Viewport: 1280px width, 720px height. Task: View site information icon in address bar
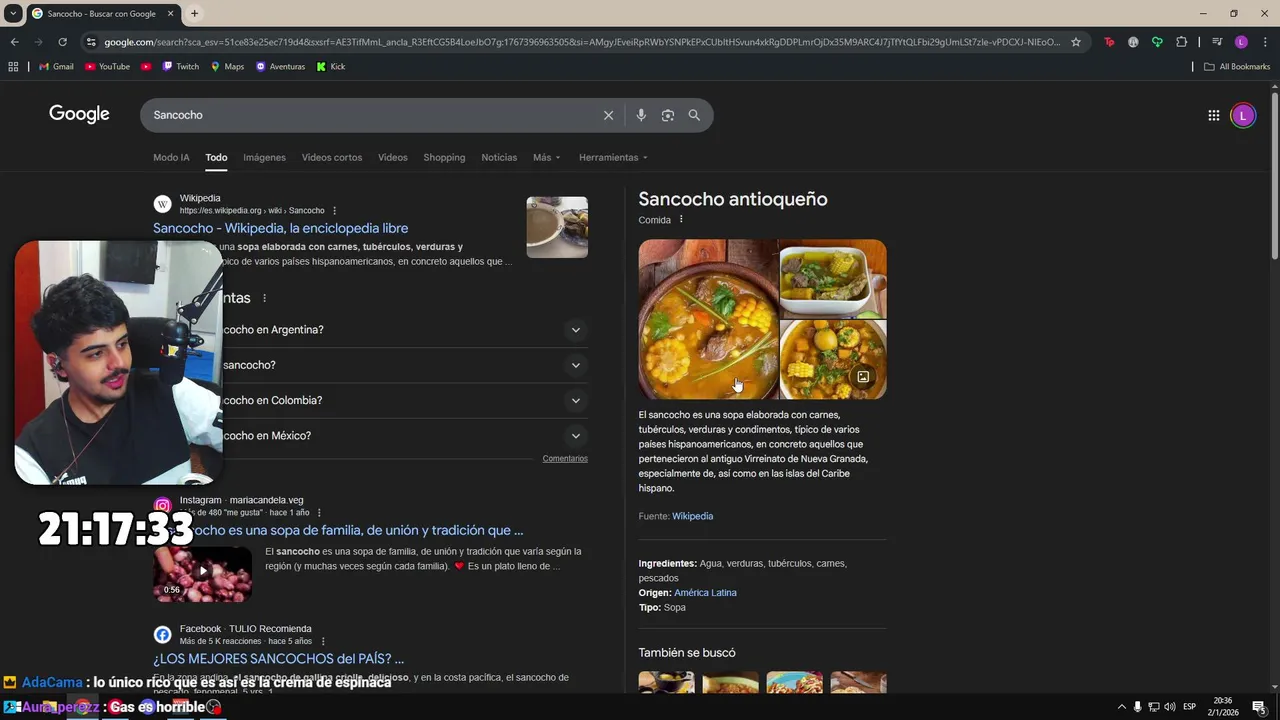coord(91,42)
